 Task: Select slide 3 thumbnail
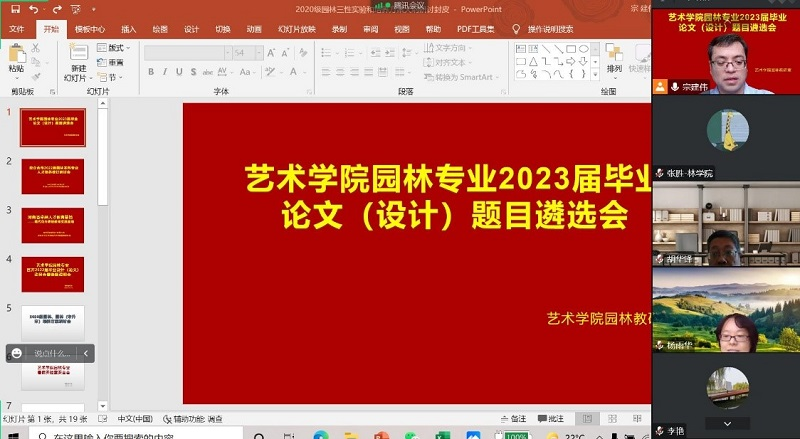pos(53,225)
